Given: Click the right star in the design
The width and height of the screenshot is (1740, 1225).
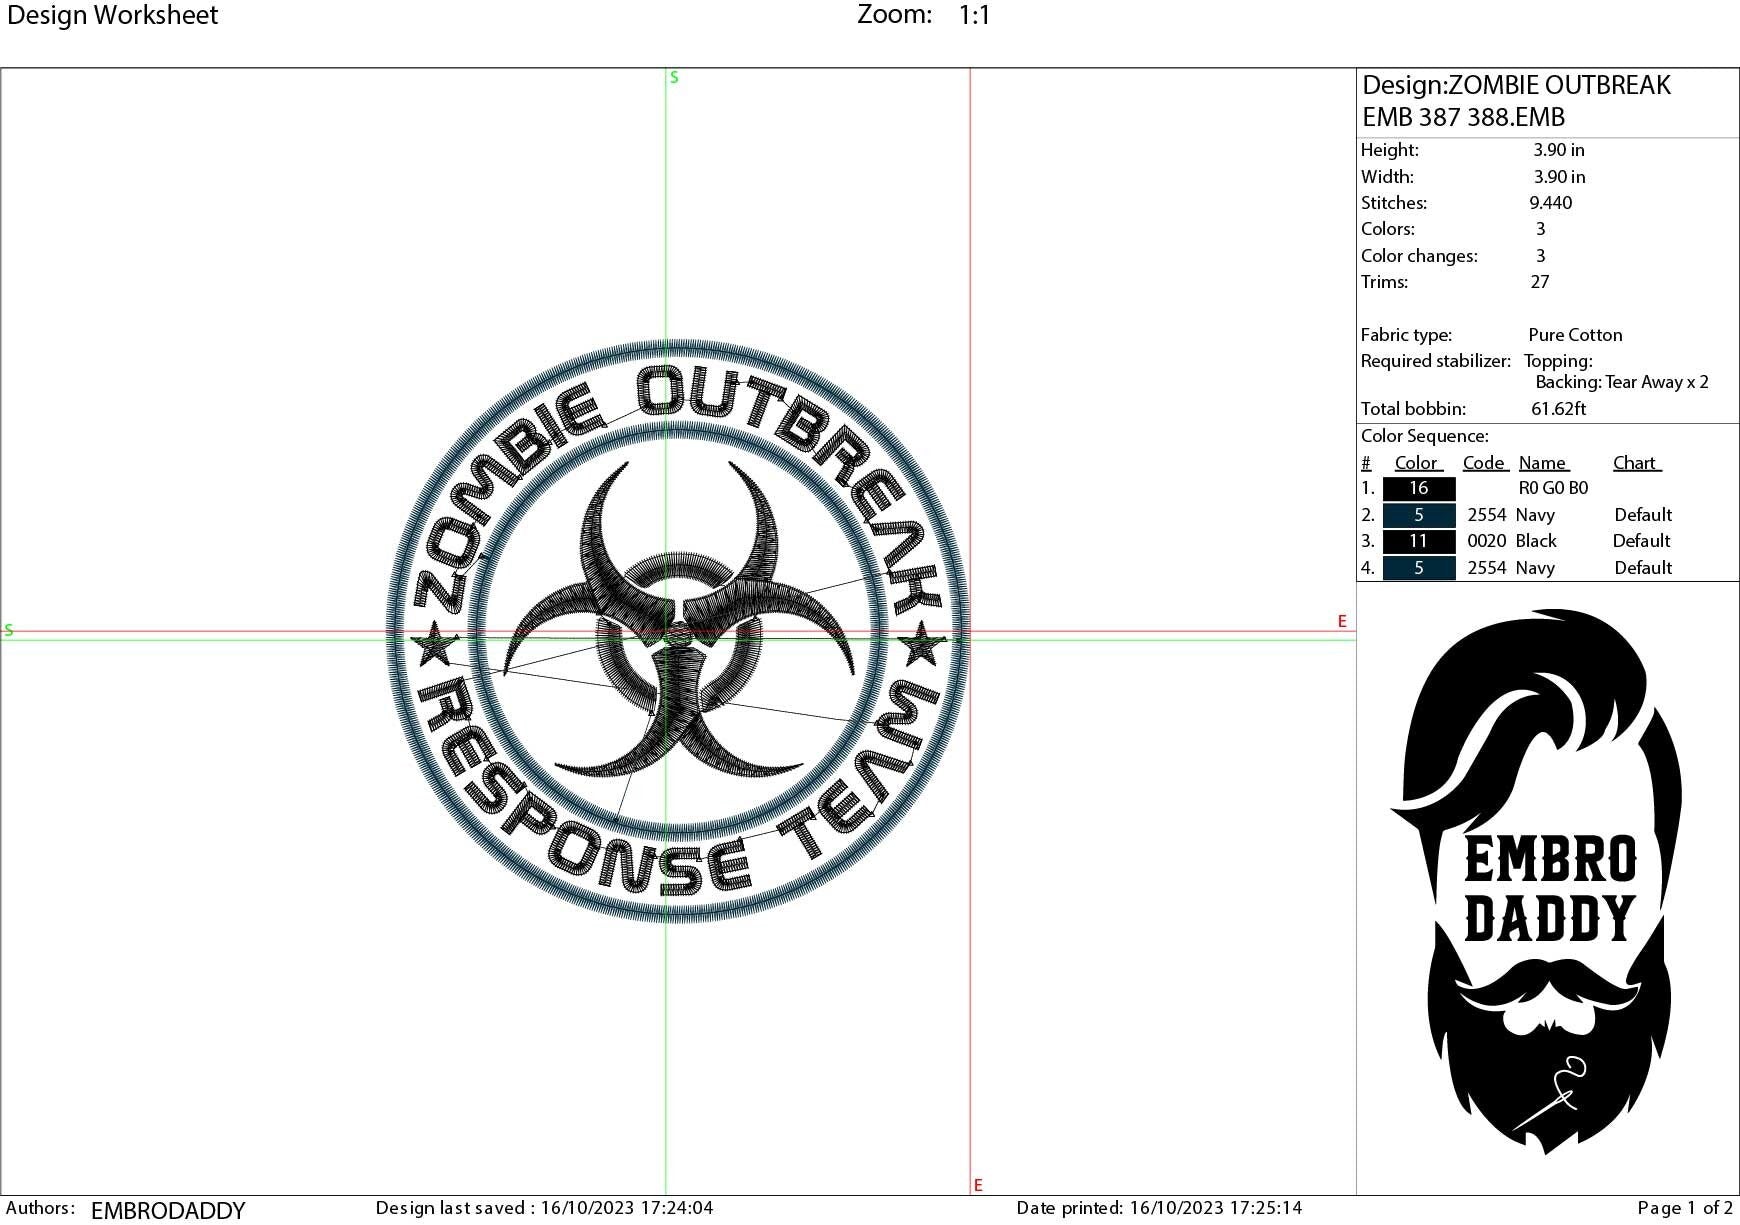Looking at the screenshot, I should pyautogui.click(x=921, y=644).
